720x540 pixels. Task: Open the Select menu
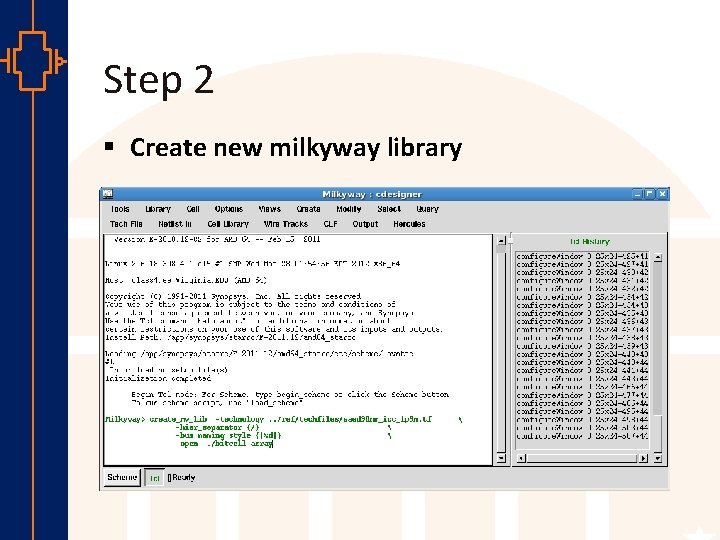click(x=389, y=209)
